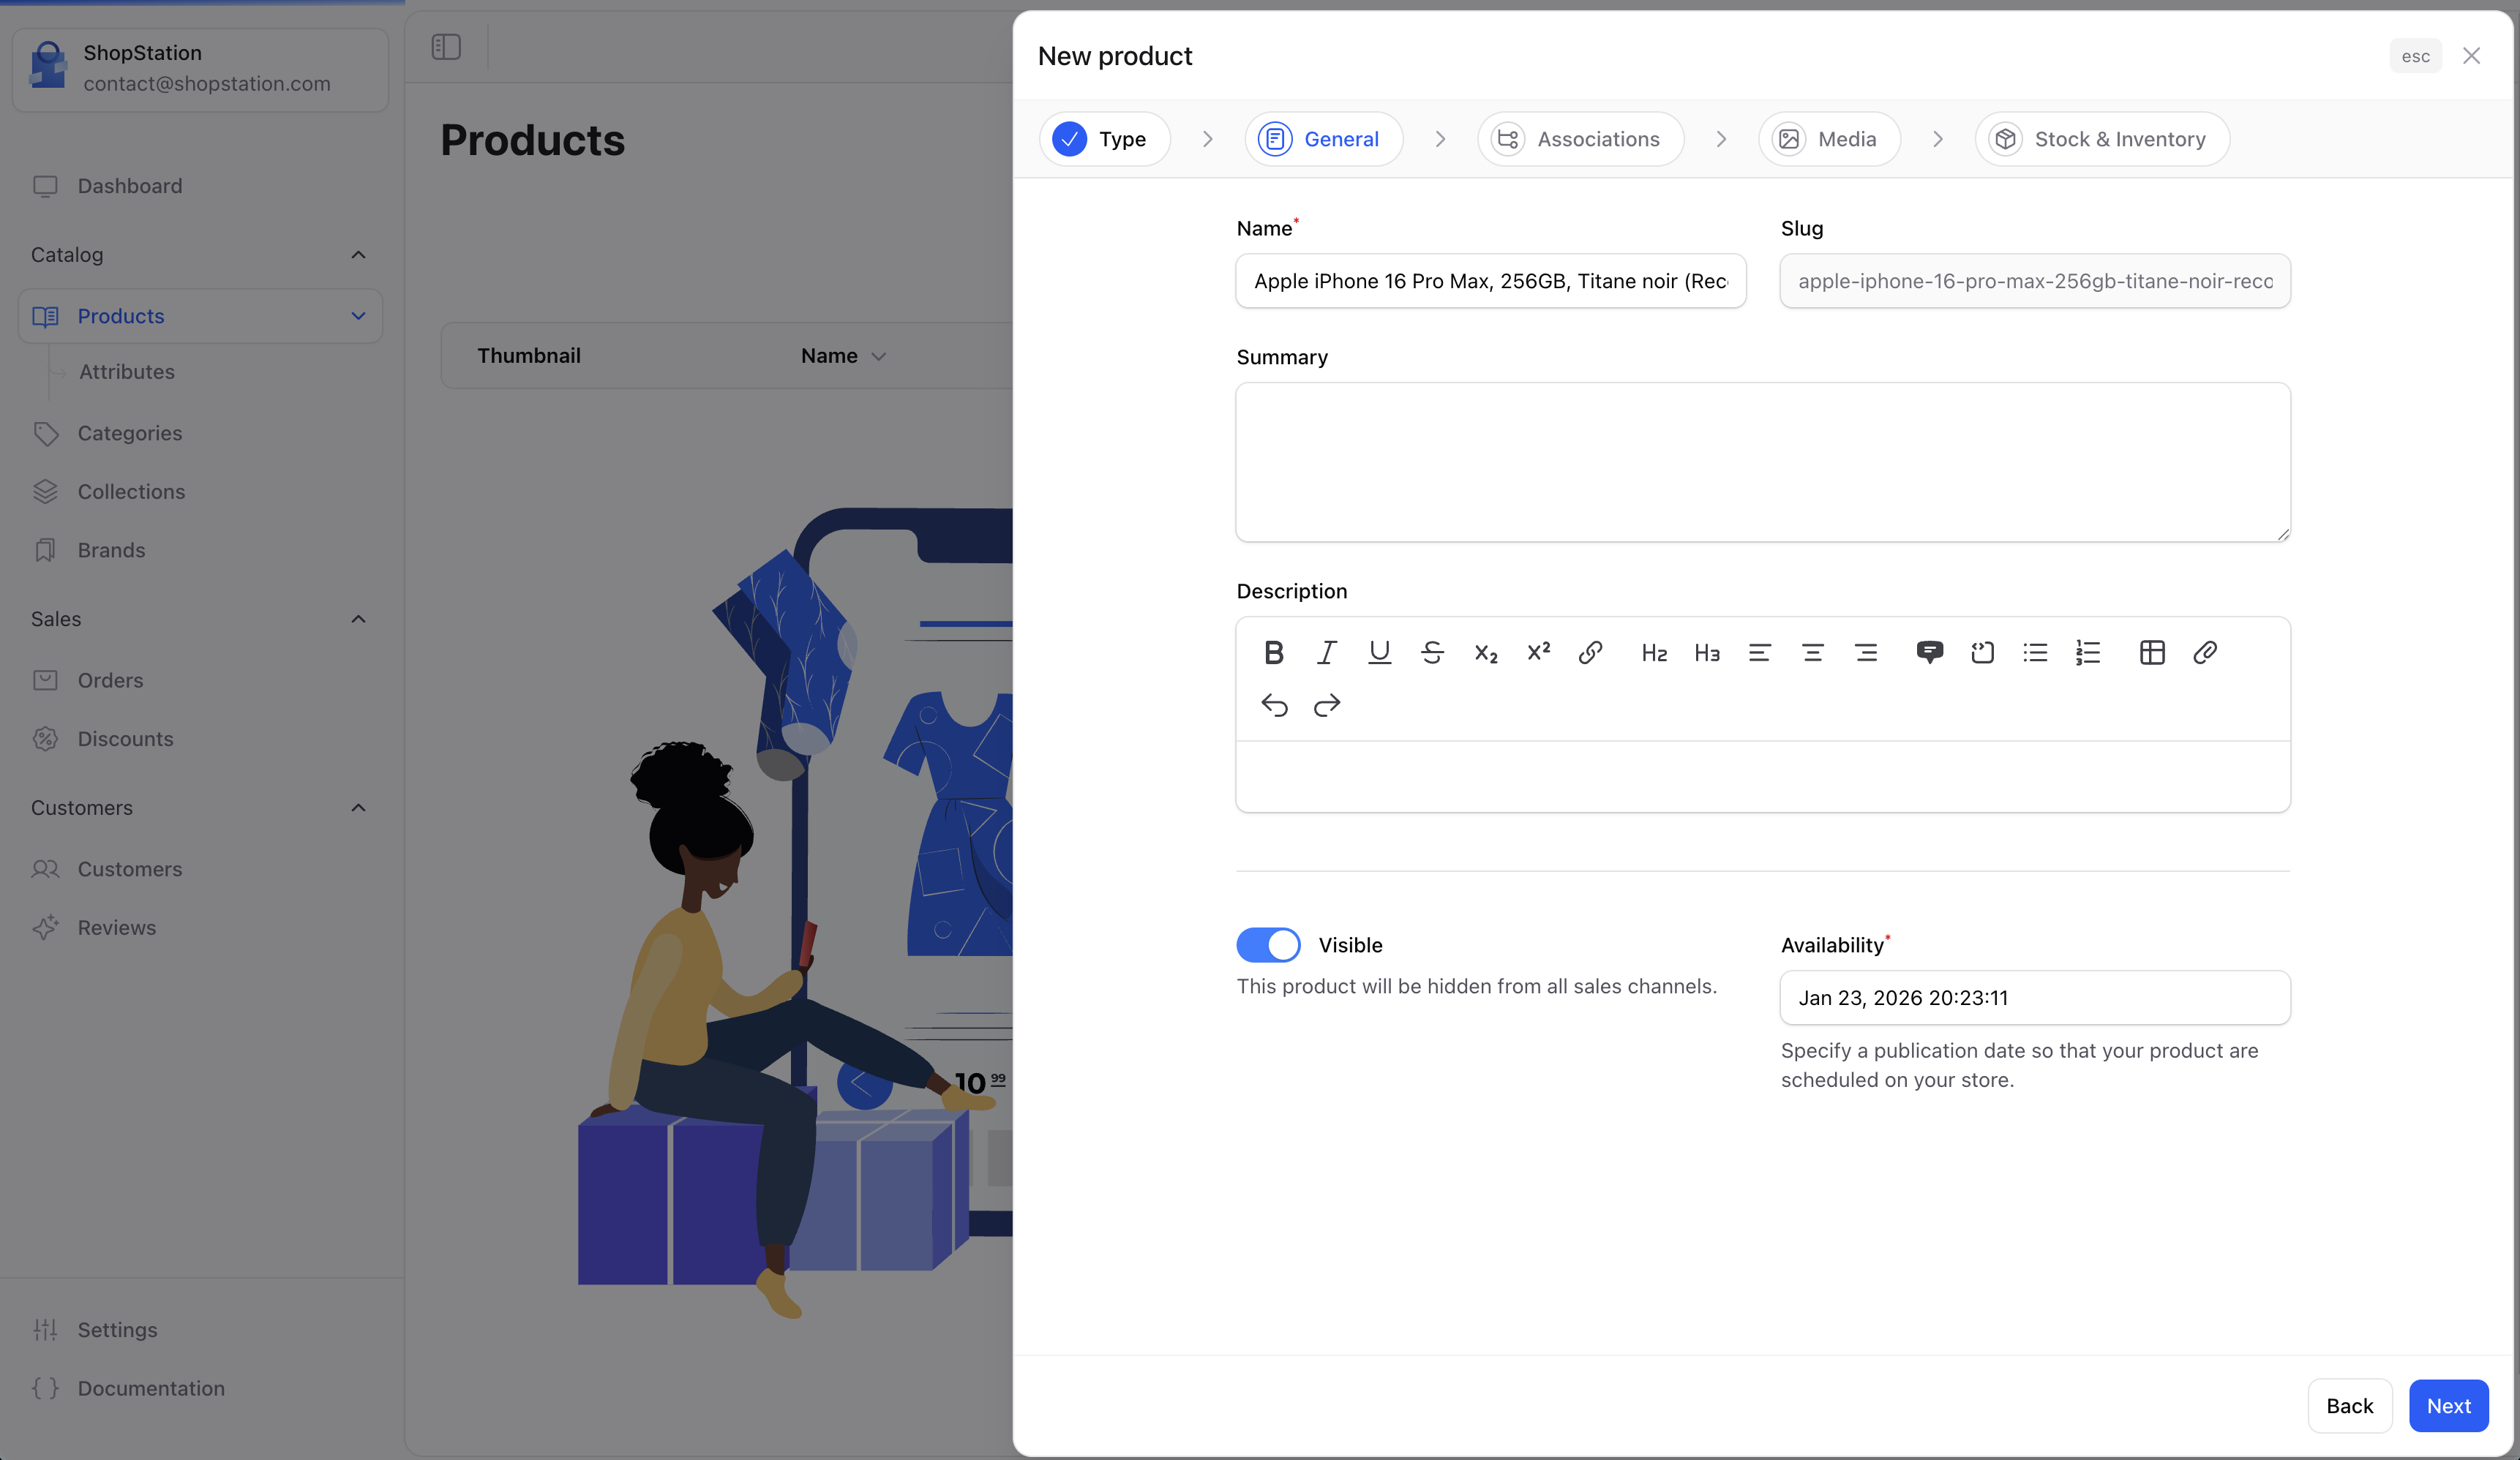Image resolution: width=2520 pixels, height=1460 pixels.
Task: Select the italic formatting icon
Action: (1327, 652)
